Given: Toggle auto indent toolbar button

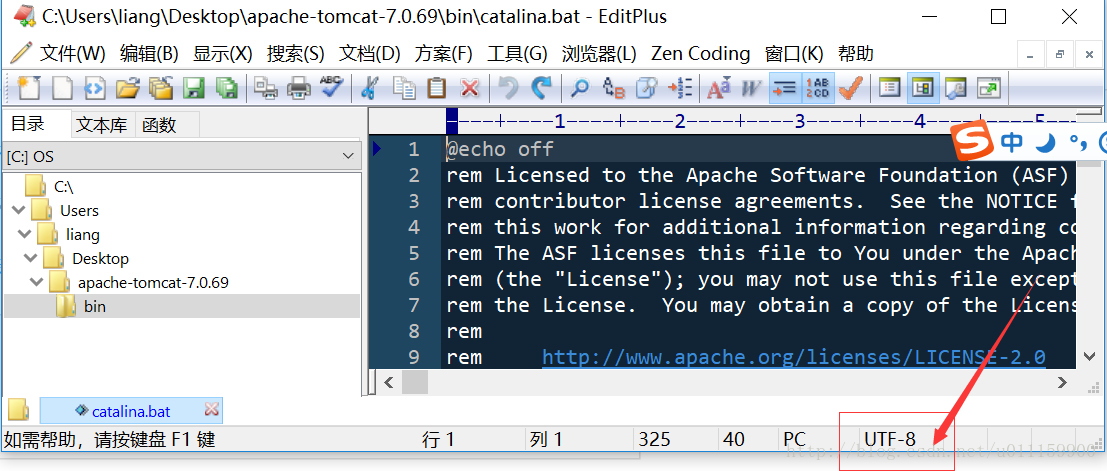Looking at the screenshot, I should pos(785,88).
